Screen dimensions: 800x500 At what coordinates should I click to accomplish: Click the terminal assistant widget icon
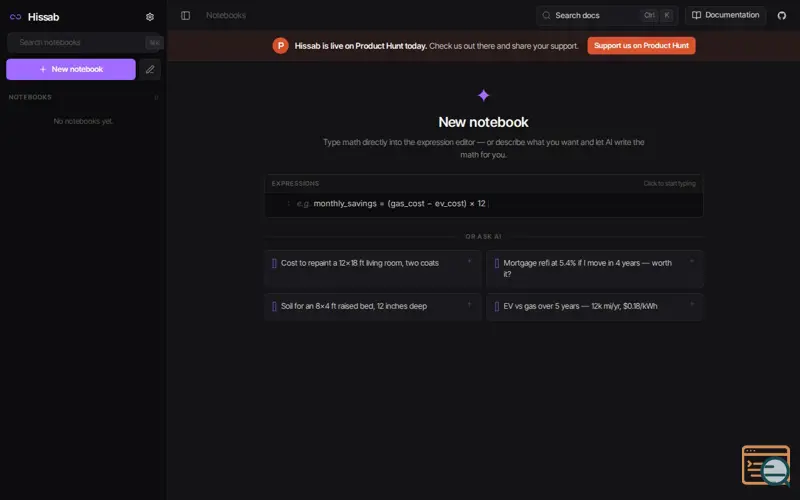(x=766, y=465)
